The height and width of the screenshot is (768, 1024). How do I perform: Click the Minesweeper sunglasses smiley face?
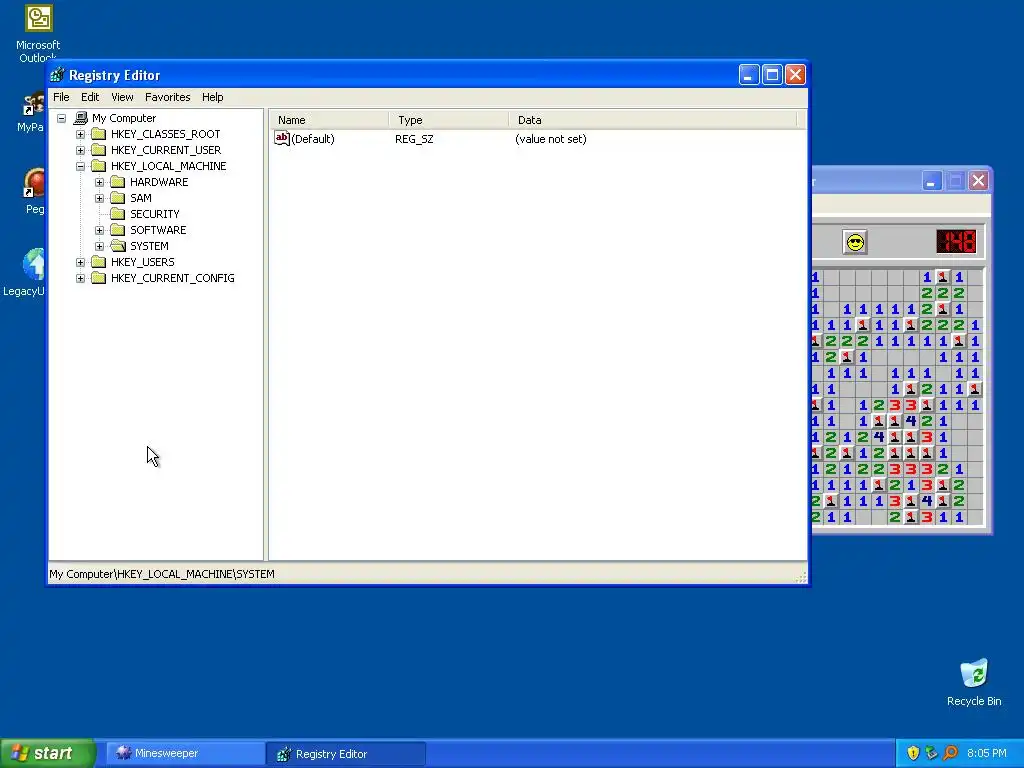[855, 242]
